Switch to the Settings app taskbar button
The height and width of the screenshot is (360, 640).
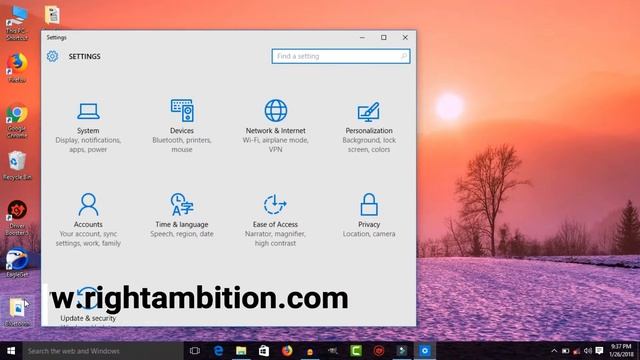424,351
